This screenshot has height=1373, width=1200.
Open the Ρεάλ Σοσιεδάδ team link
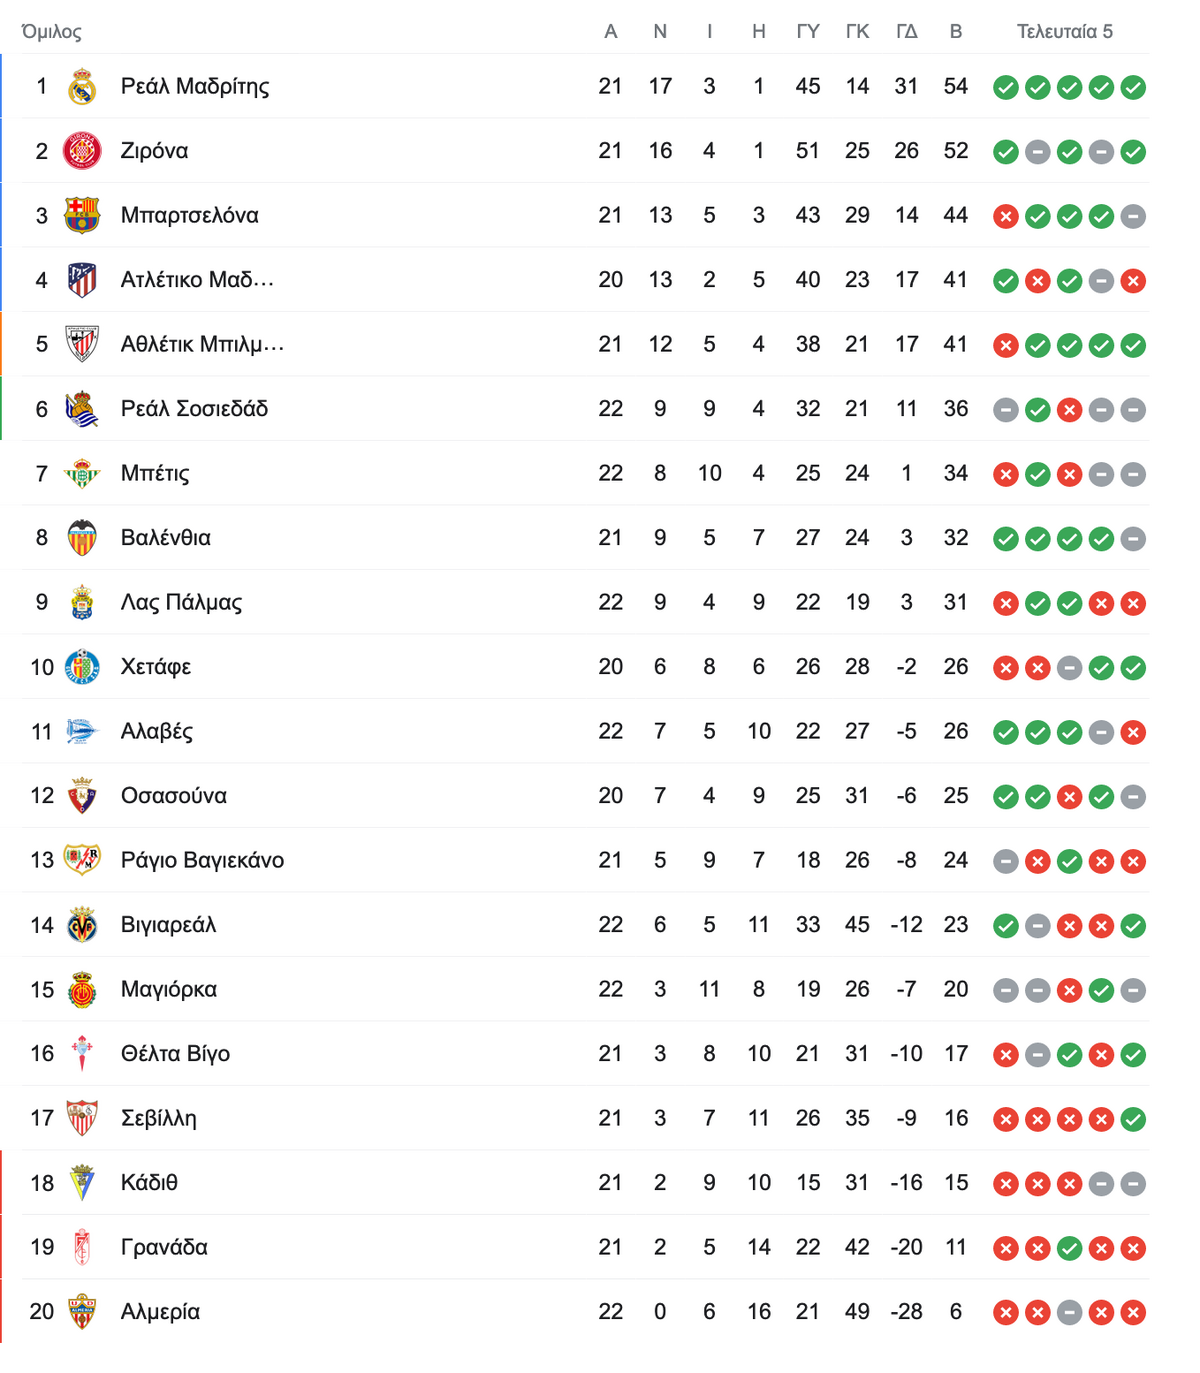[x=194, y=409]
